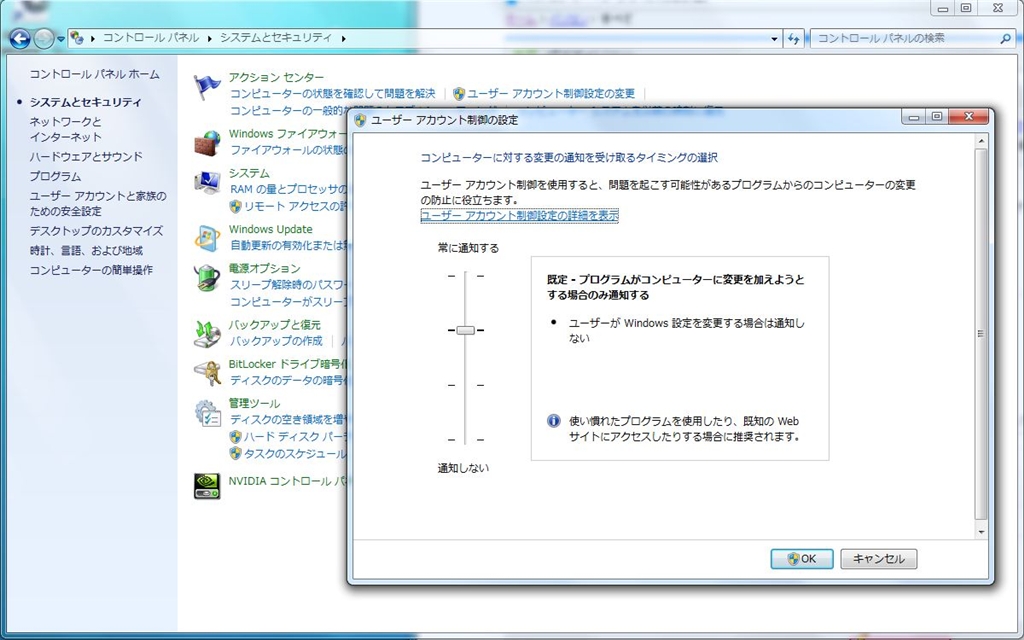Click the refresh button next to address bar
The height and width of the screenshot is (640, 1024).
click(x=793, y=39)
